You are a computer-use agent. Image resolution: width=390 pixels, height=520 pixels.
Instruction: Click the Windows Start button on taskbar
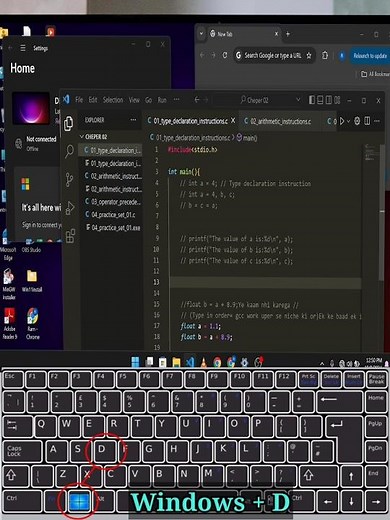pyautogui.click(x=136, y=362)
